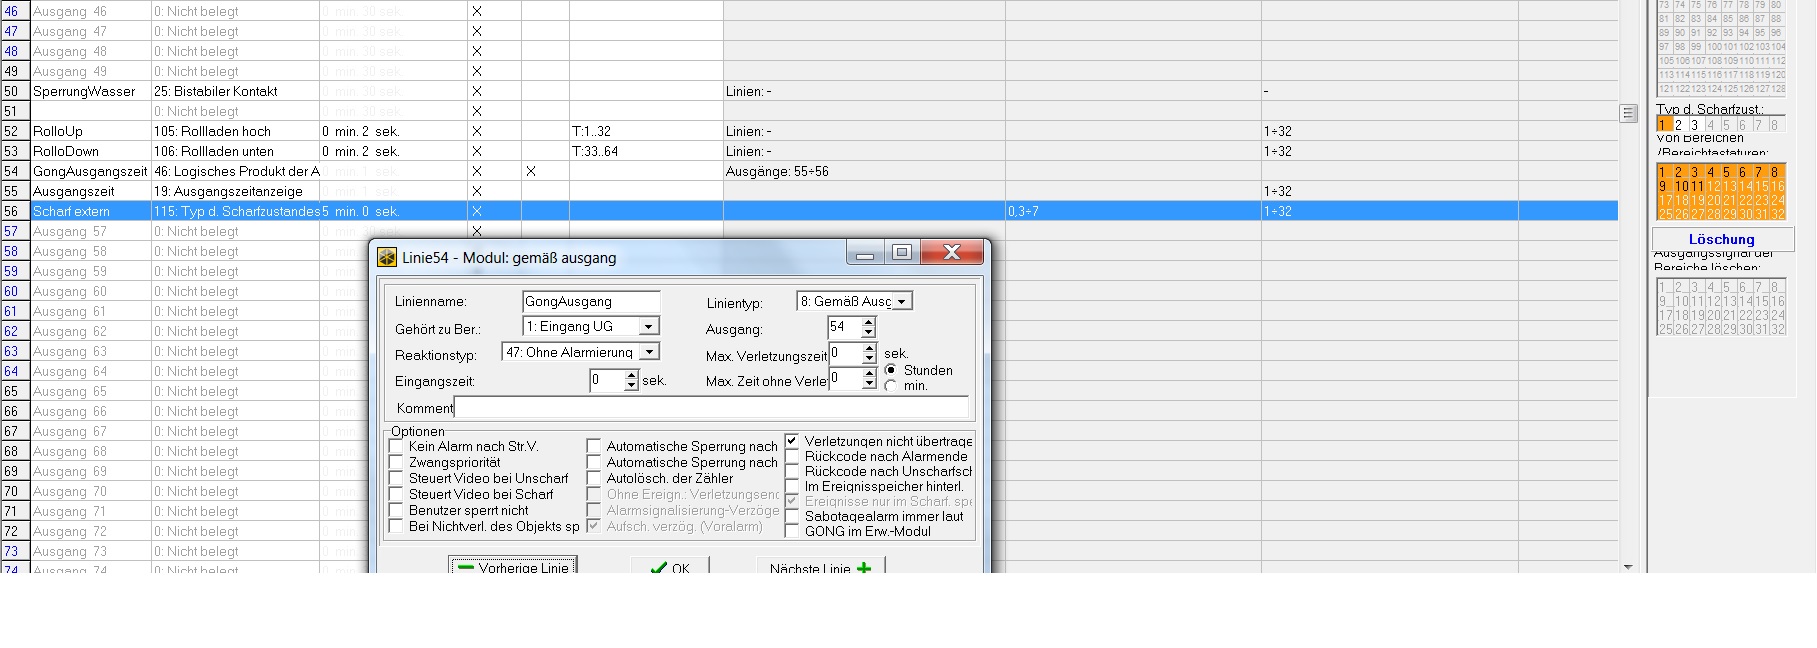Increase the Ausgang number with up arrow
The image size is (1817, 648).
pyautogui.click(x=868, y=322)
